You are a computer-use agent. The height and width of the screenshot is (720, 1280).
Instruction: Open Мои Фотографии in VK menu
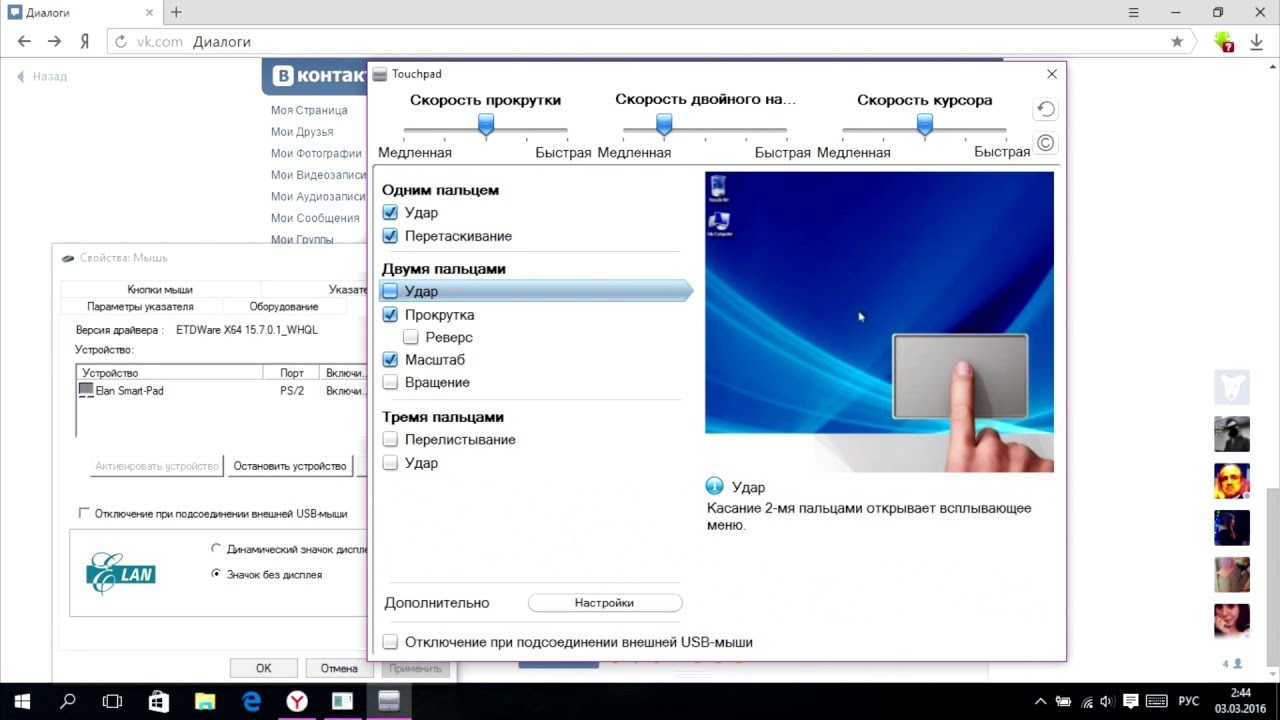pos(316,153)
